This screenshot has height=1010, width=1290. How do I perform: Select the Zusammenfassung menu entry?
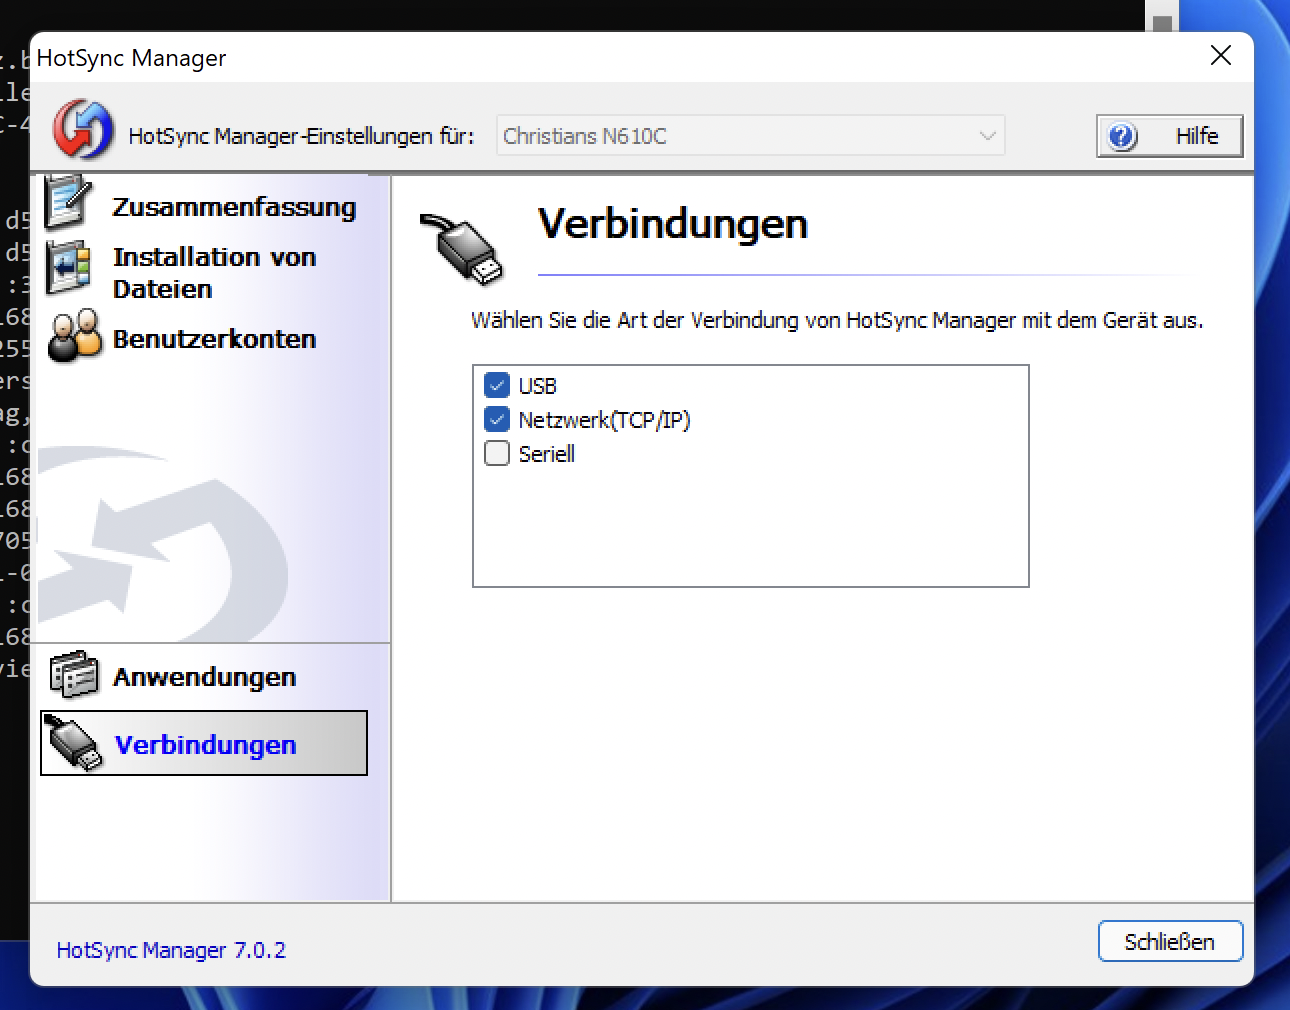click(235, 207)
